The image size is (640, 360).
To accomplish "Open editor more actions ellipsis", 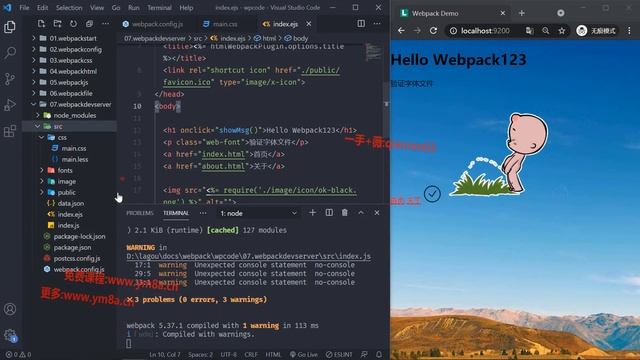I will (377, 24).
